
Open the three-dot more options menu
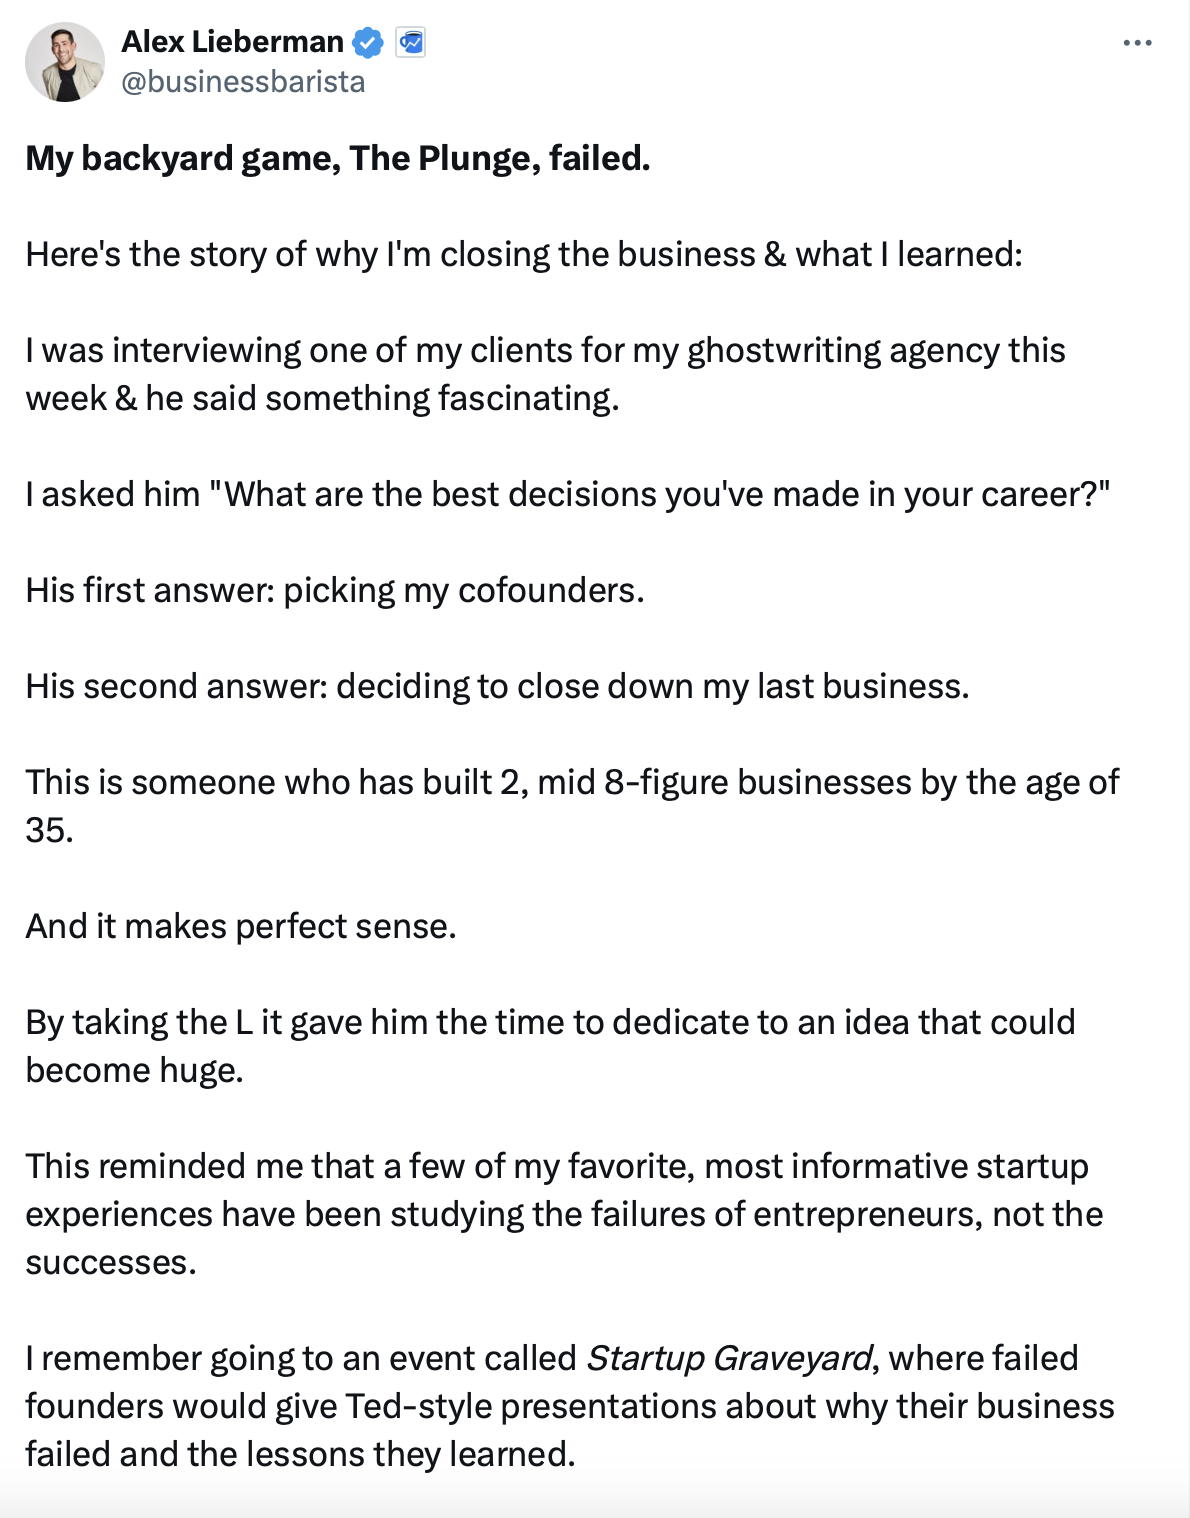(1137, 43)
